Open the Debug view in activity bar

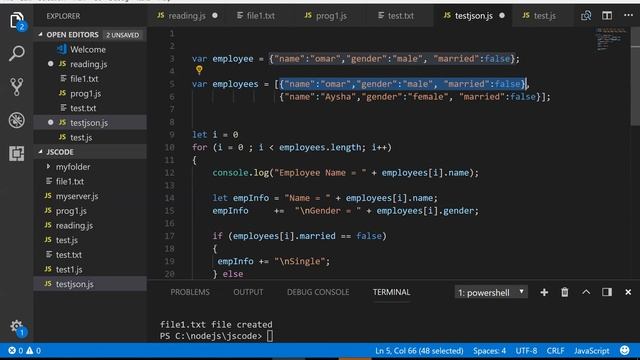tap(16, 120)
